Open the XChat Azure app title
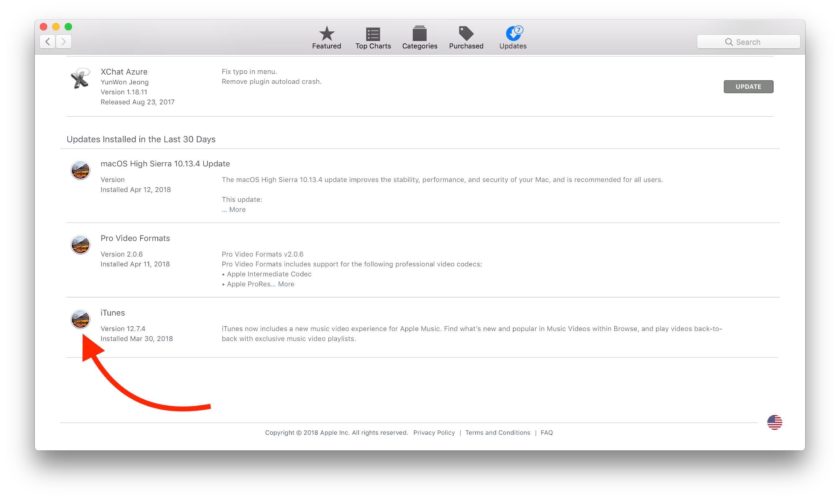 (x=124, y=72)
